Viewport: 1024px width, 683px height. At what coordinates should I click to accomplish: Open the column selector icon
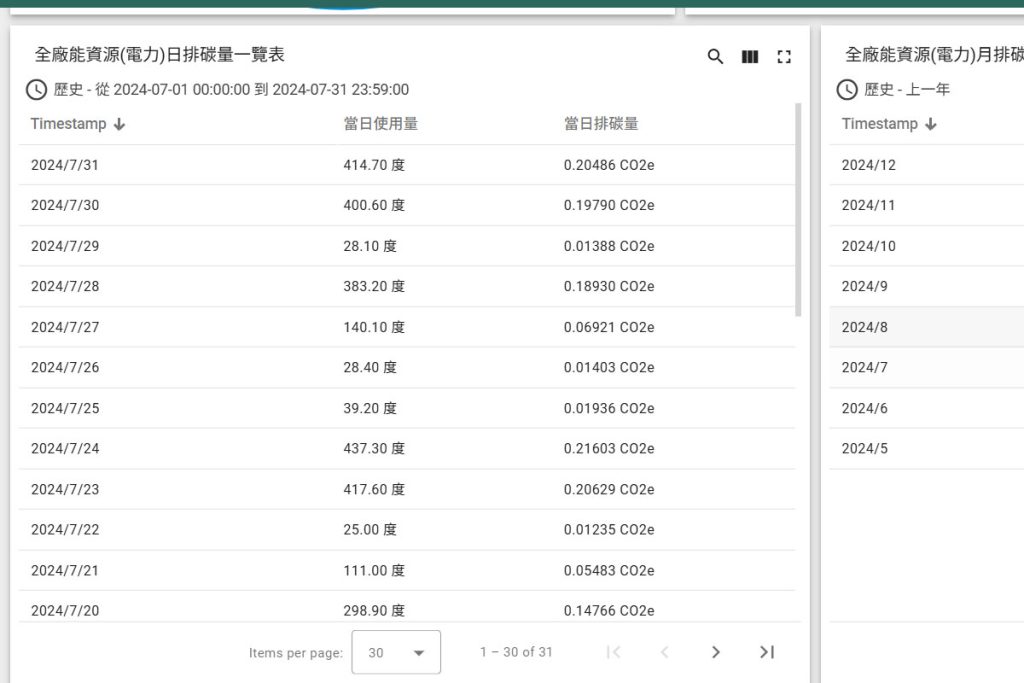750,57
